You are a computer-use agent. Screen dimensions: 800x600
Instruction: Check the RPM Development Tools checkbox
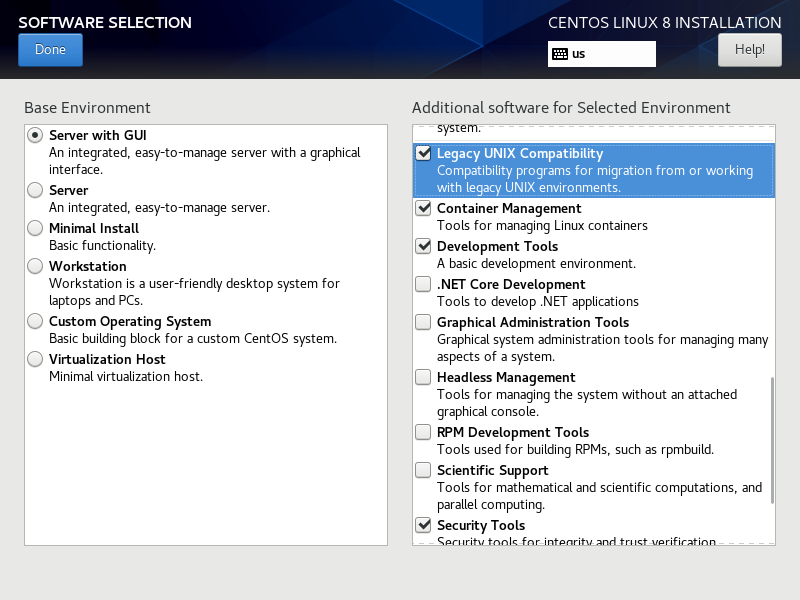(x=423, y=432)
